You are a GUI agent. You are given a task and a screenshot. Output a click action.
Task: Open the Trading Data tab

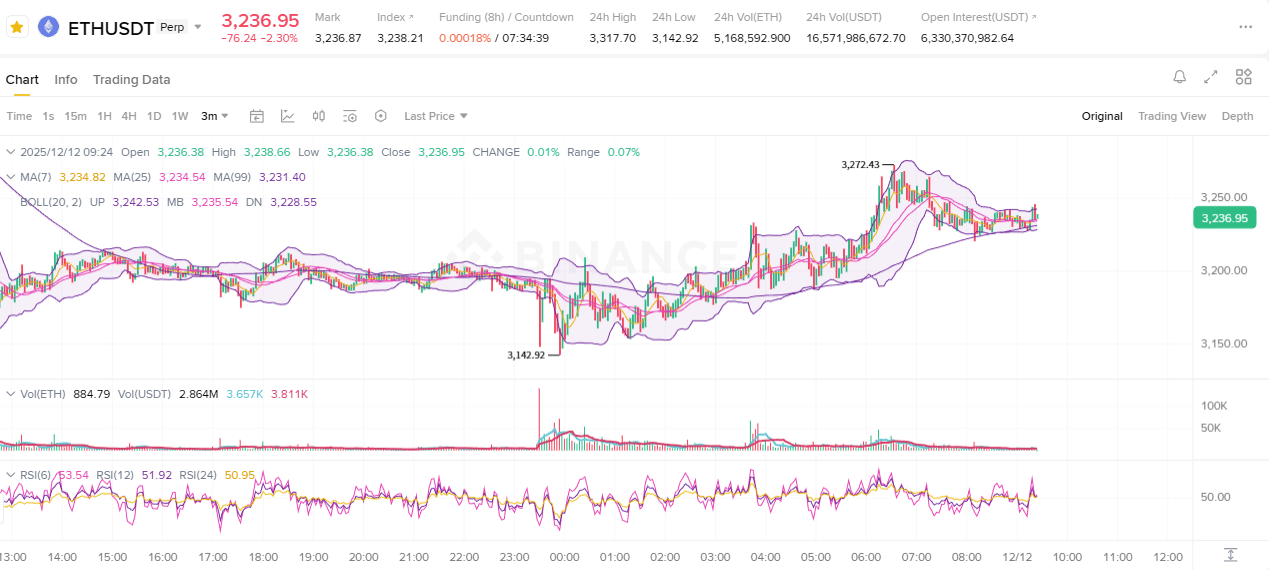tap(132, 79)
